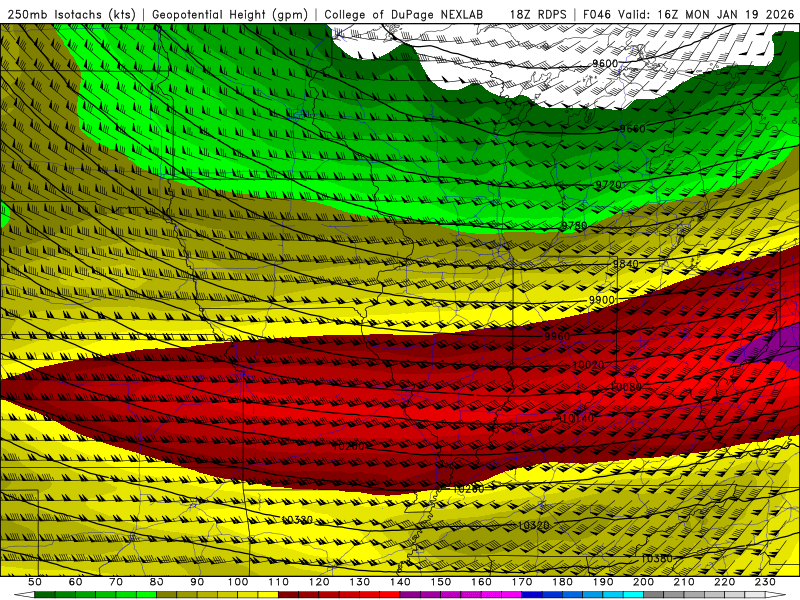Screen dimensions: 800x600
Task: Click the 9660 height contour label
Action: (632, 129)
